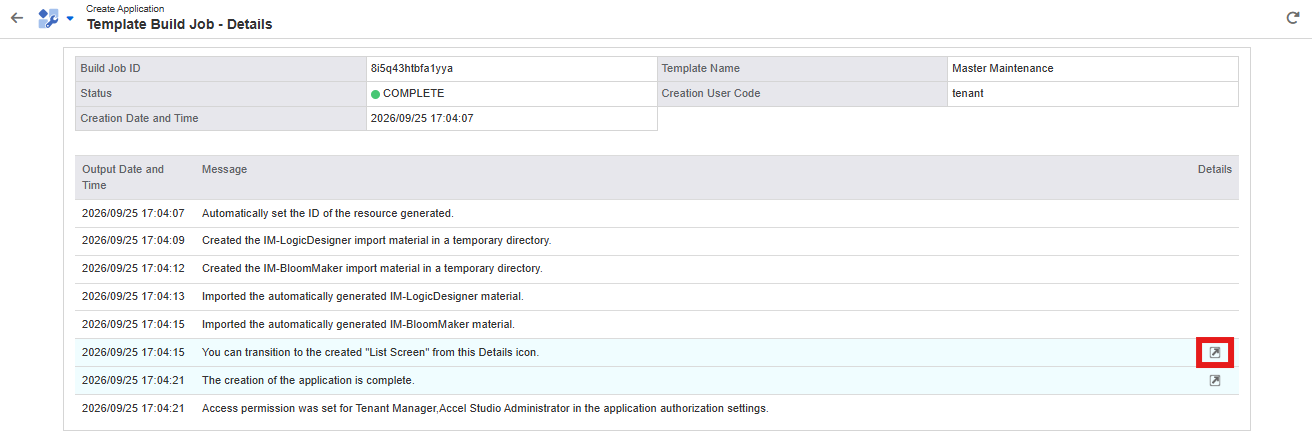
Task: Open Details icon for "List Screen" row
Action: click(1215, 353)
